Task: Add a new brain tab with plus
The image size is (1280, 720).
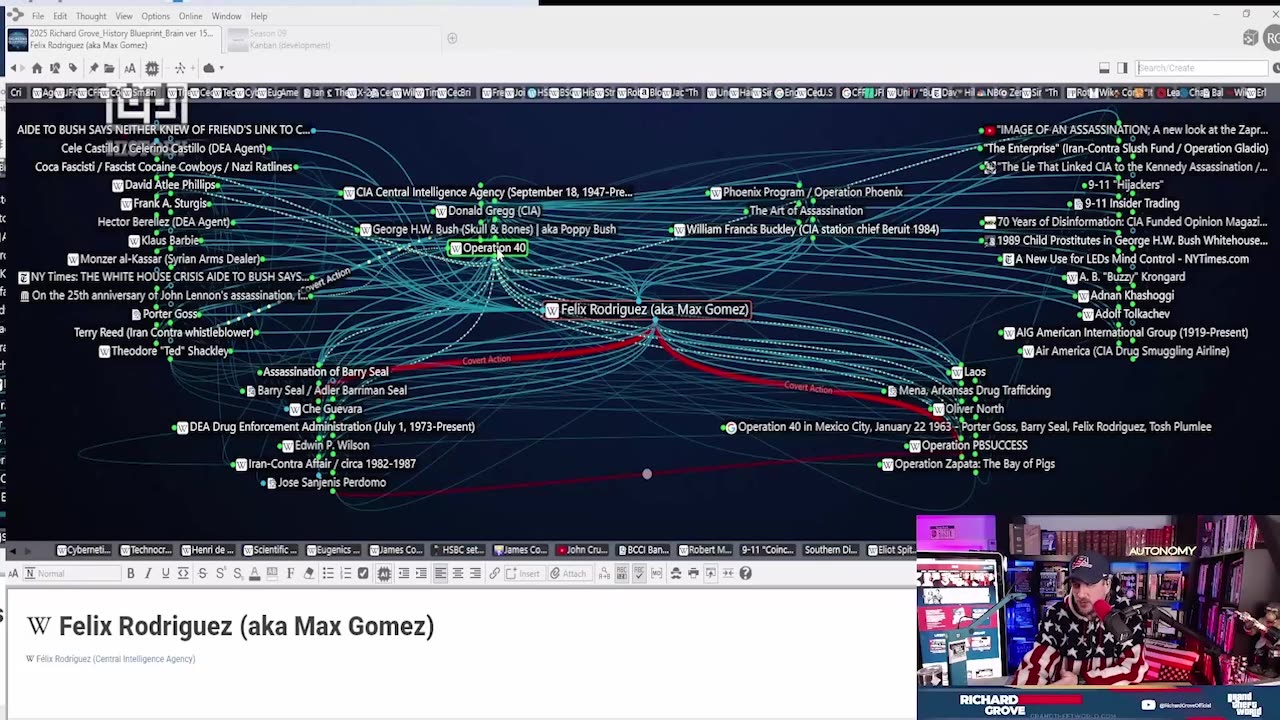Action: (x=452, y=39)
